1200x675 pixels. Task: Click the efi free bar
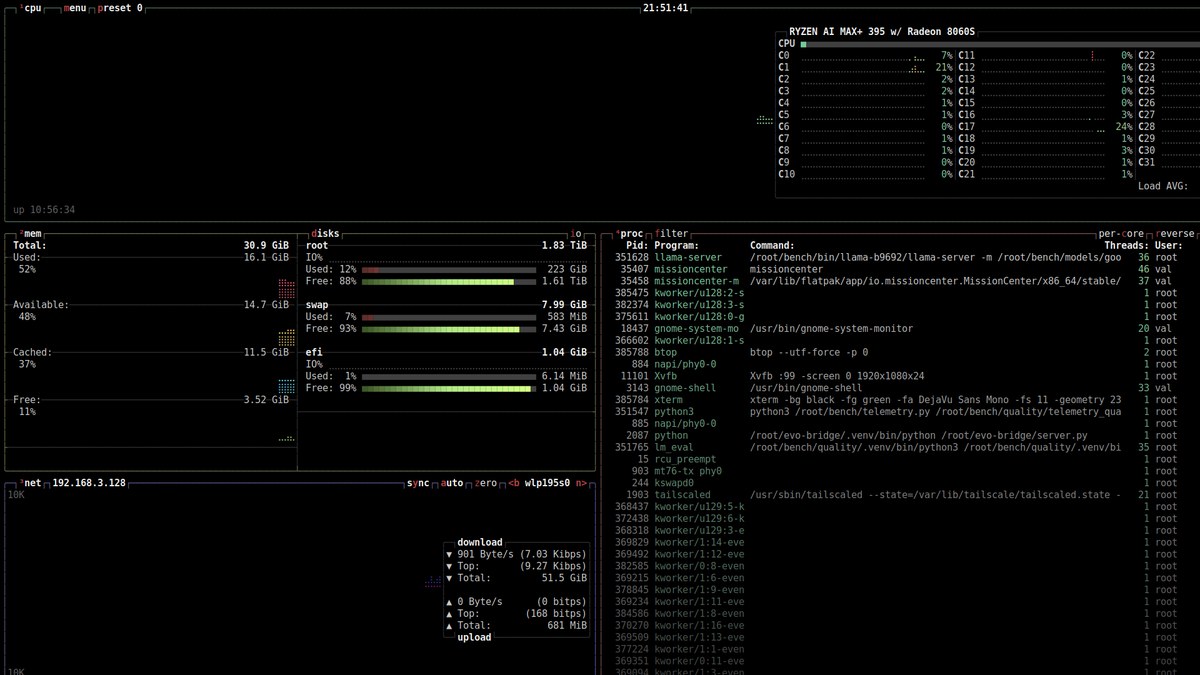tap(449, 388)
